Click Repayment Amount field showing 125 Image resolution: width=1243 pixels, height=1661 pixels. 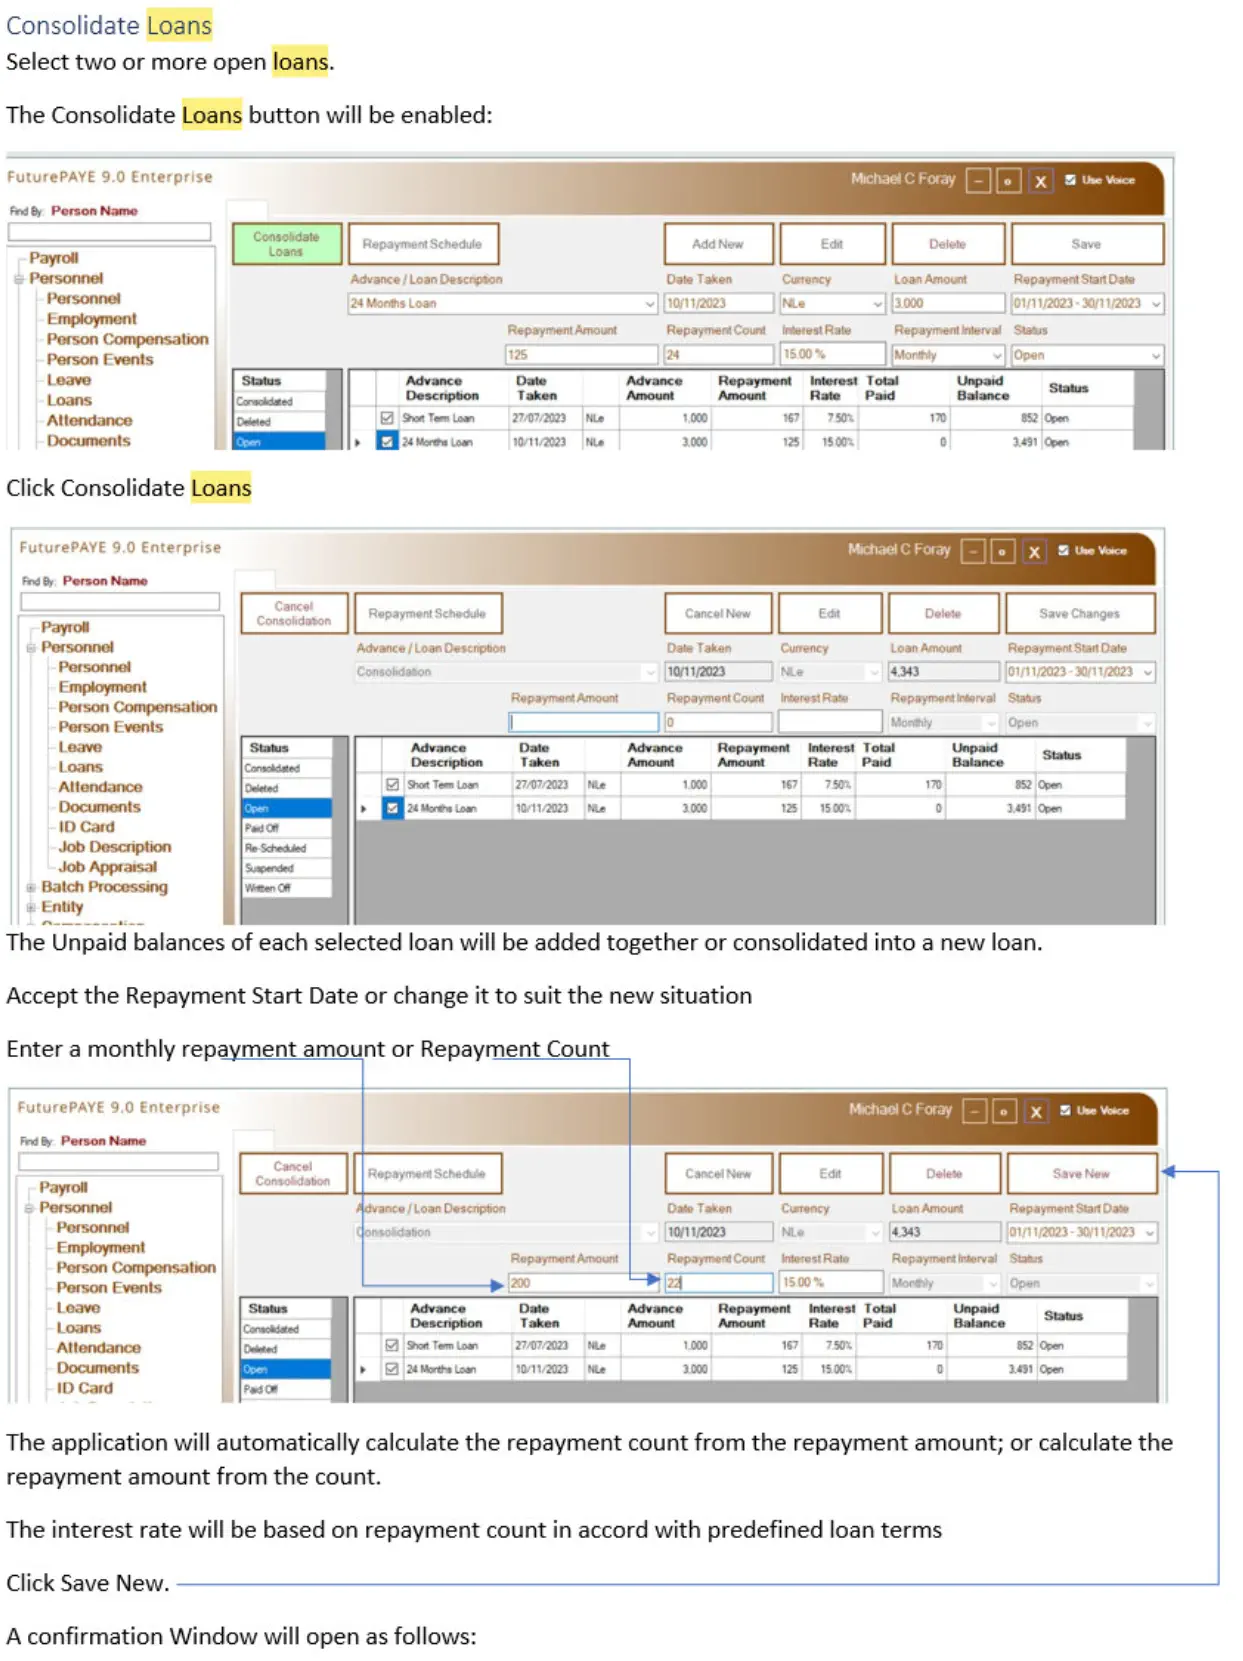[582, 355]
